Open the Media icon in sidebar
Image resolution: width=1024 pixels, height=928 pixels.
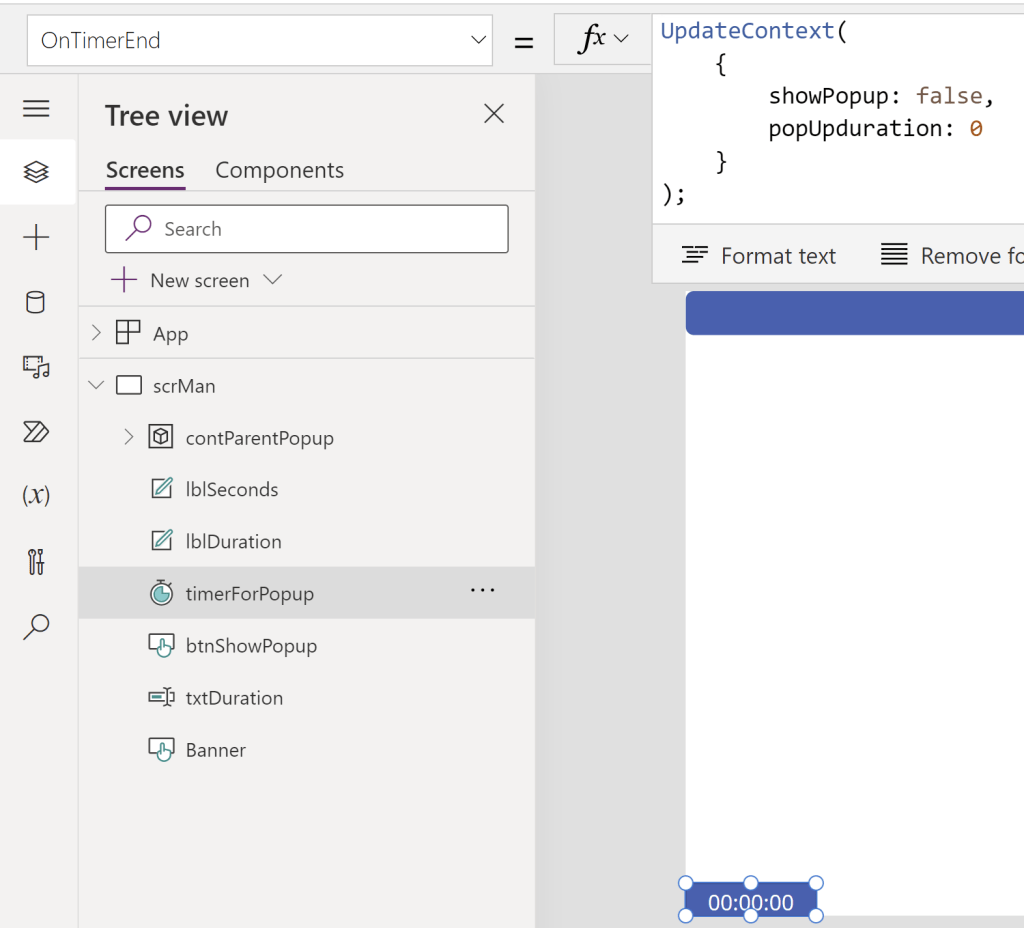(36, 367)
